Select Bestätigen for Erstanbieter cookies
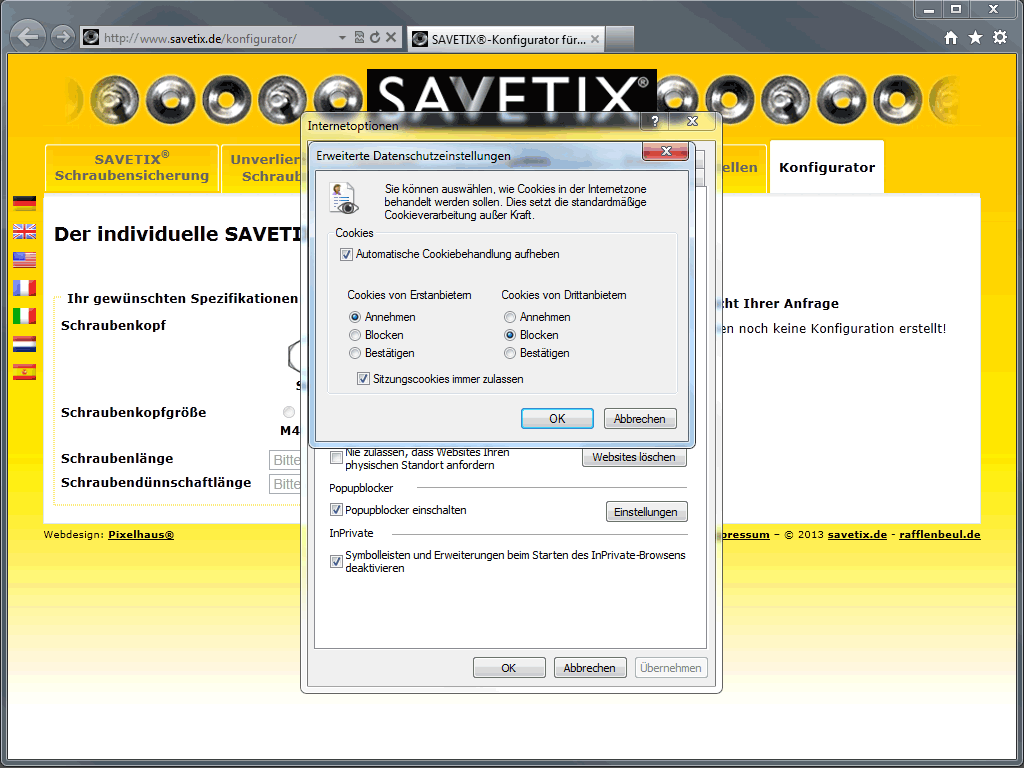This screenshot has height=768, width=1024. [355, 353]
